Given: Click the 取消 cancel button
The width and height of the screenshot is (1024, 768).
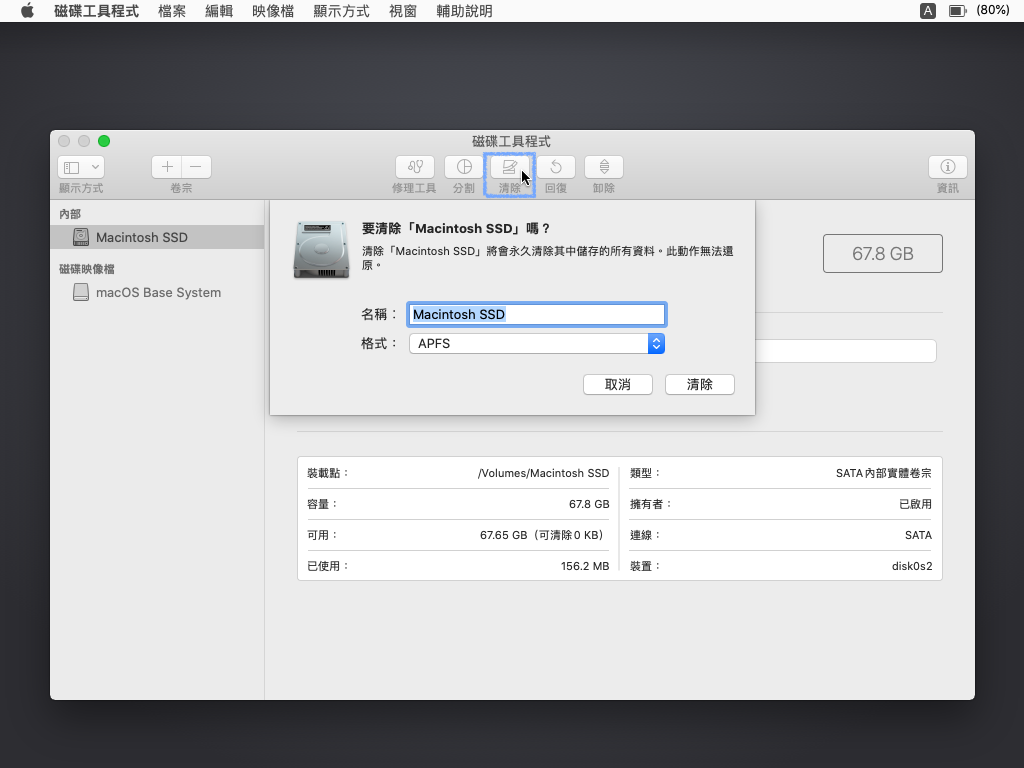Looking at the screenshot, I should [618, 385].
